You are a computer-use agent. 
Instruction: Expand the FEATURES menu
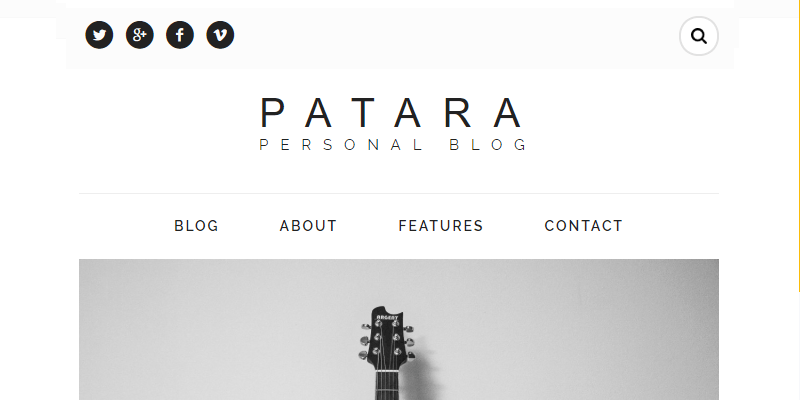pyautogui.click(x=441, y=226)
